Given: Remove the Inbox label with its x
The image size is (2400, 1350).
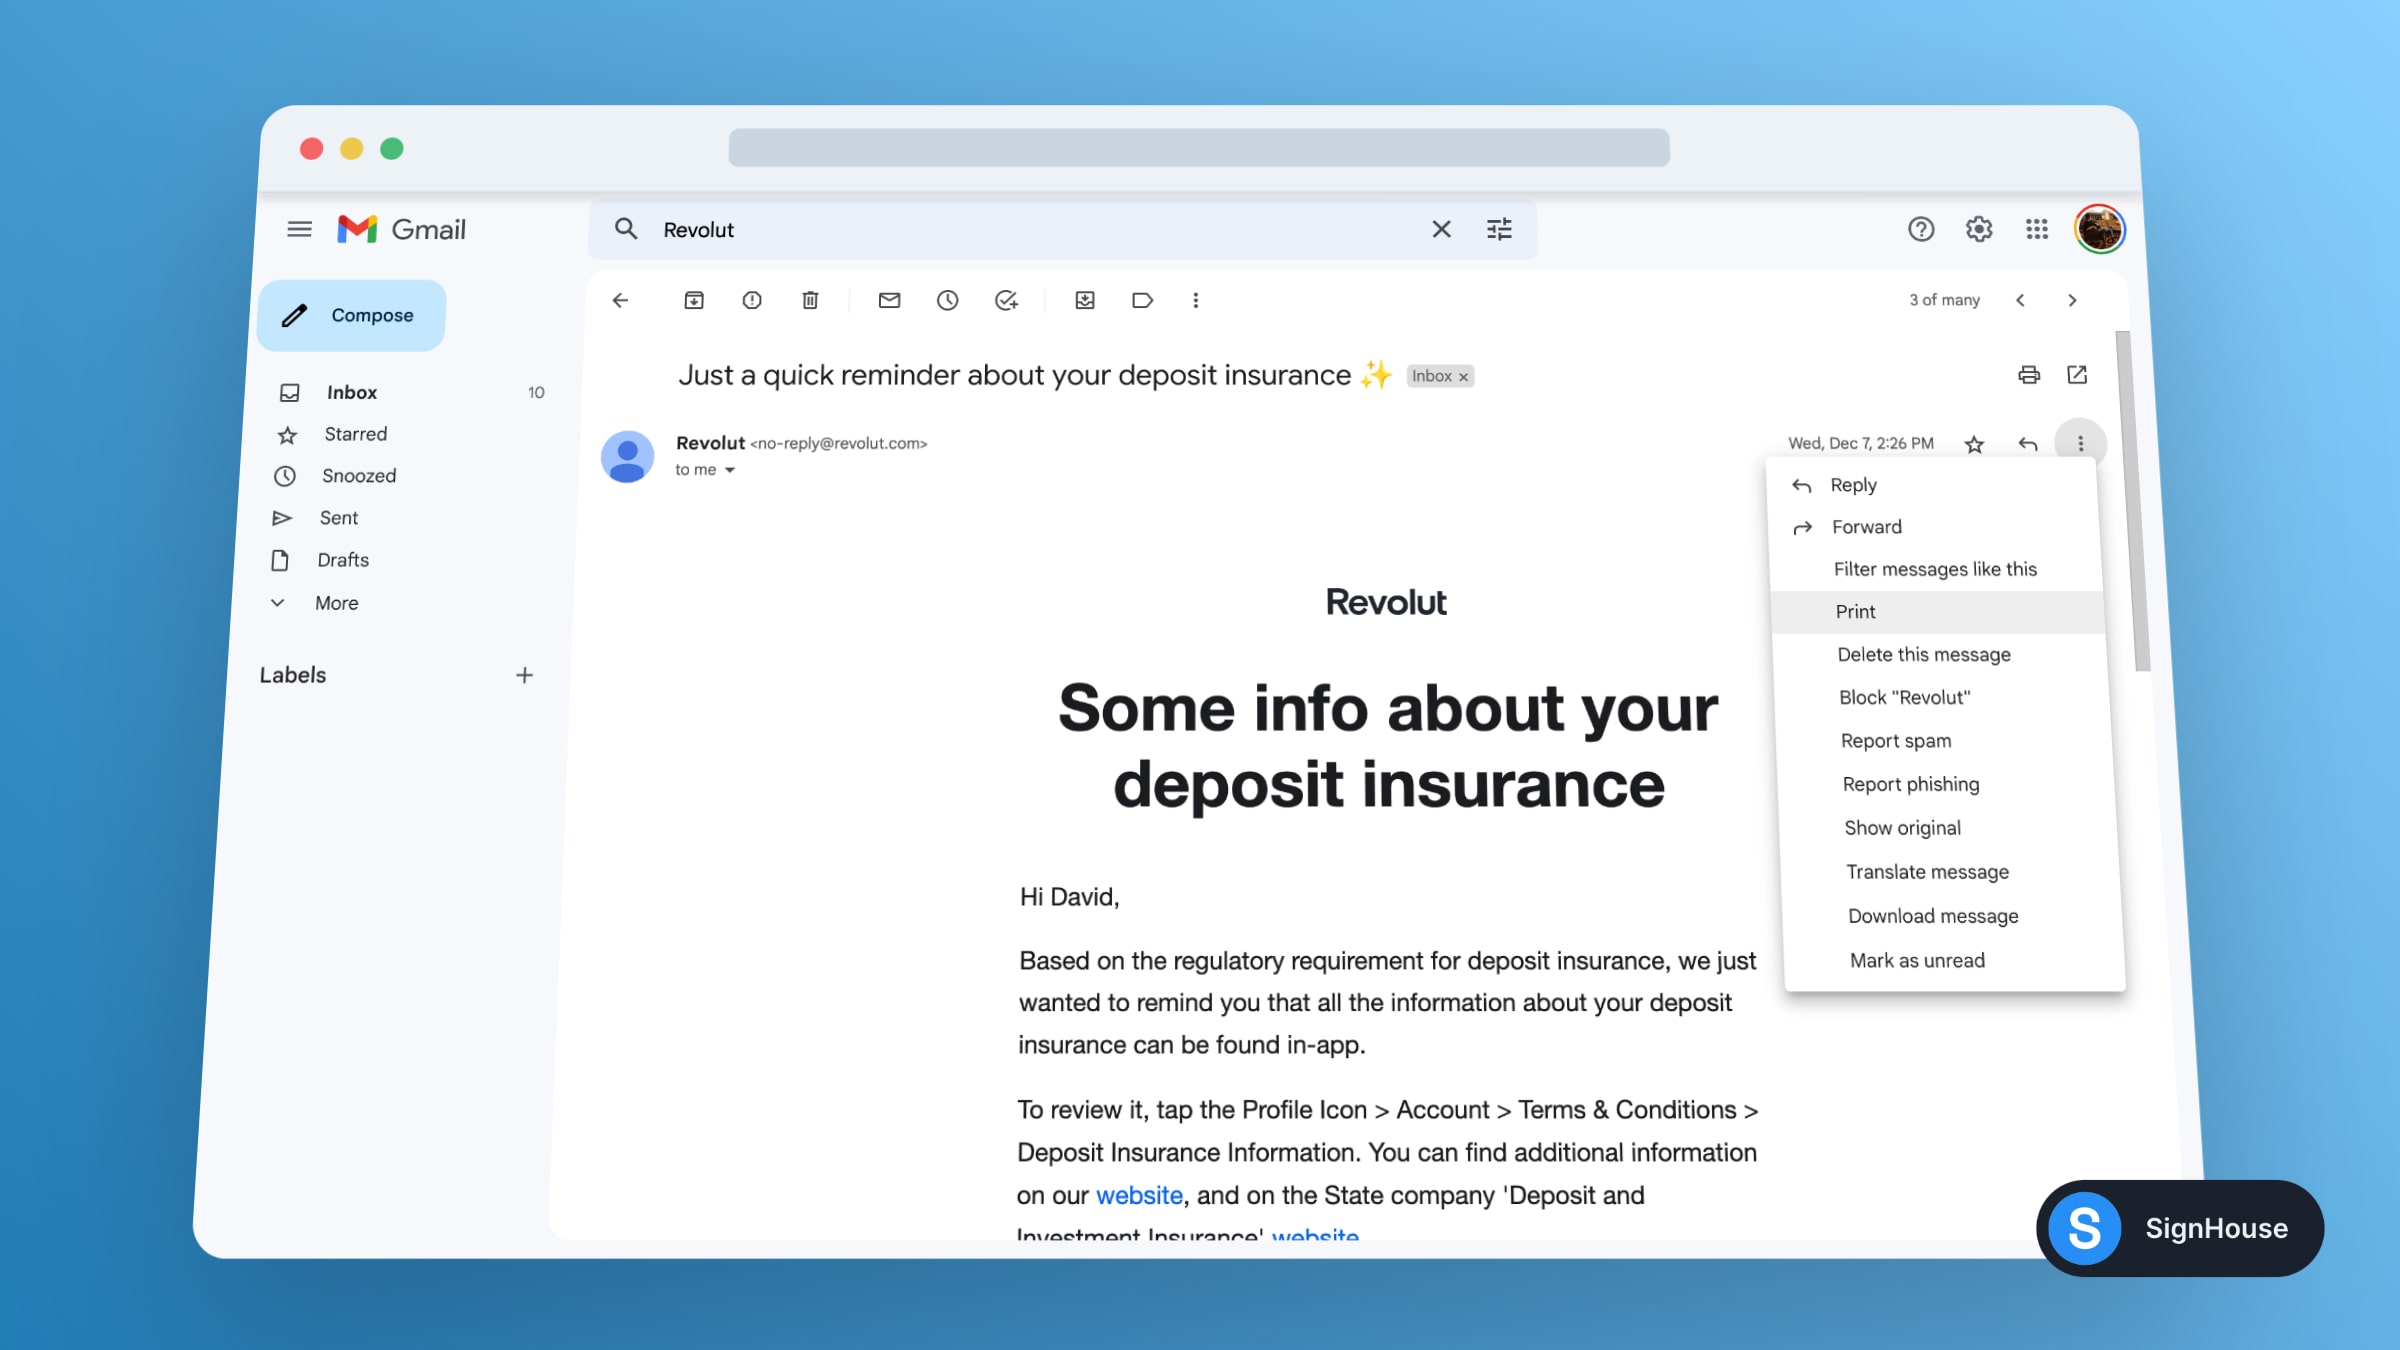Looking at the screenshot, I should coord(1463,377).
